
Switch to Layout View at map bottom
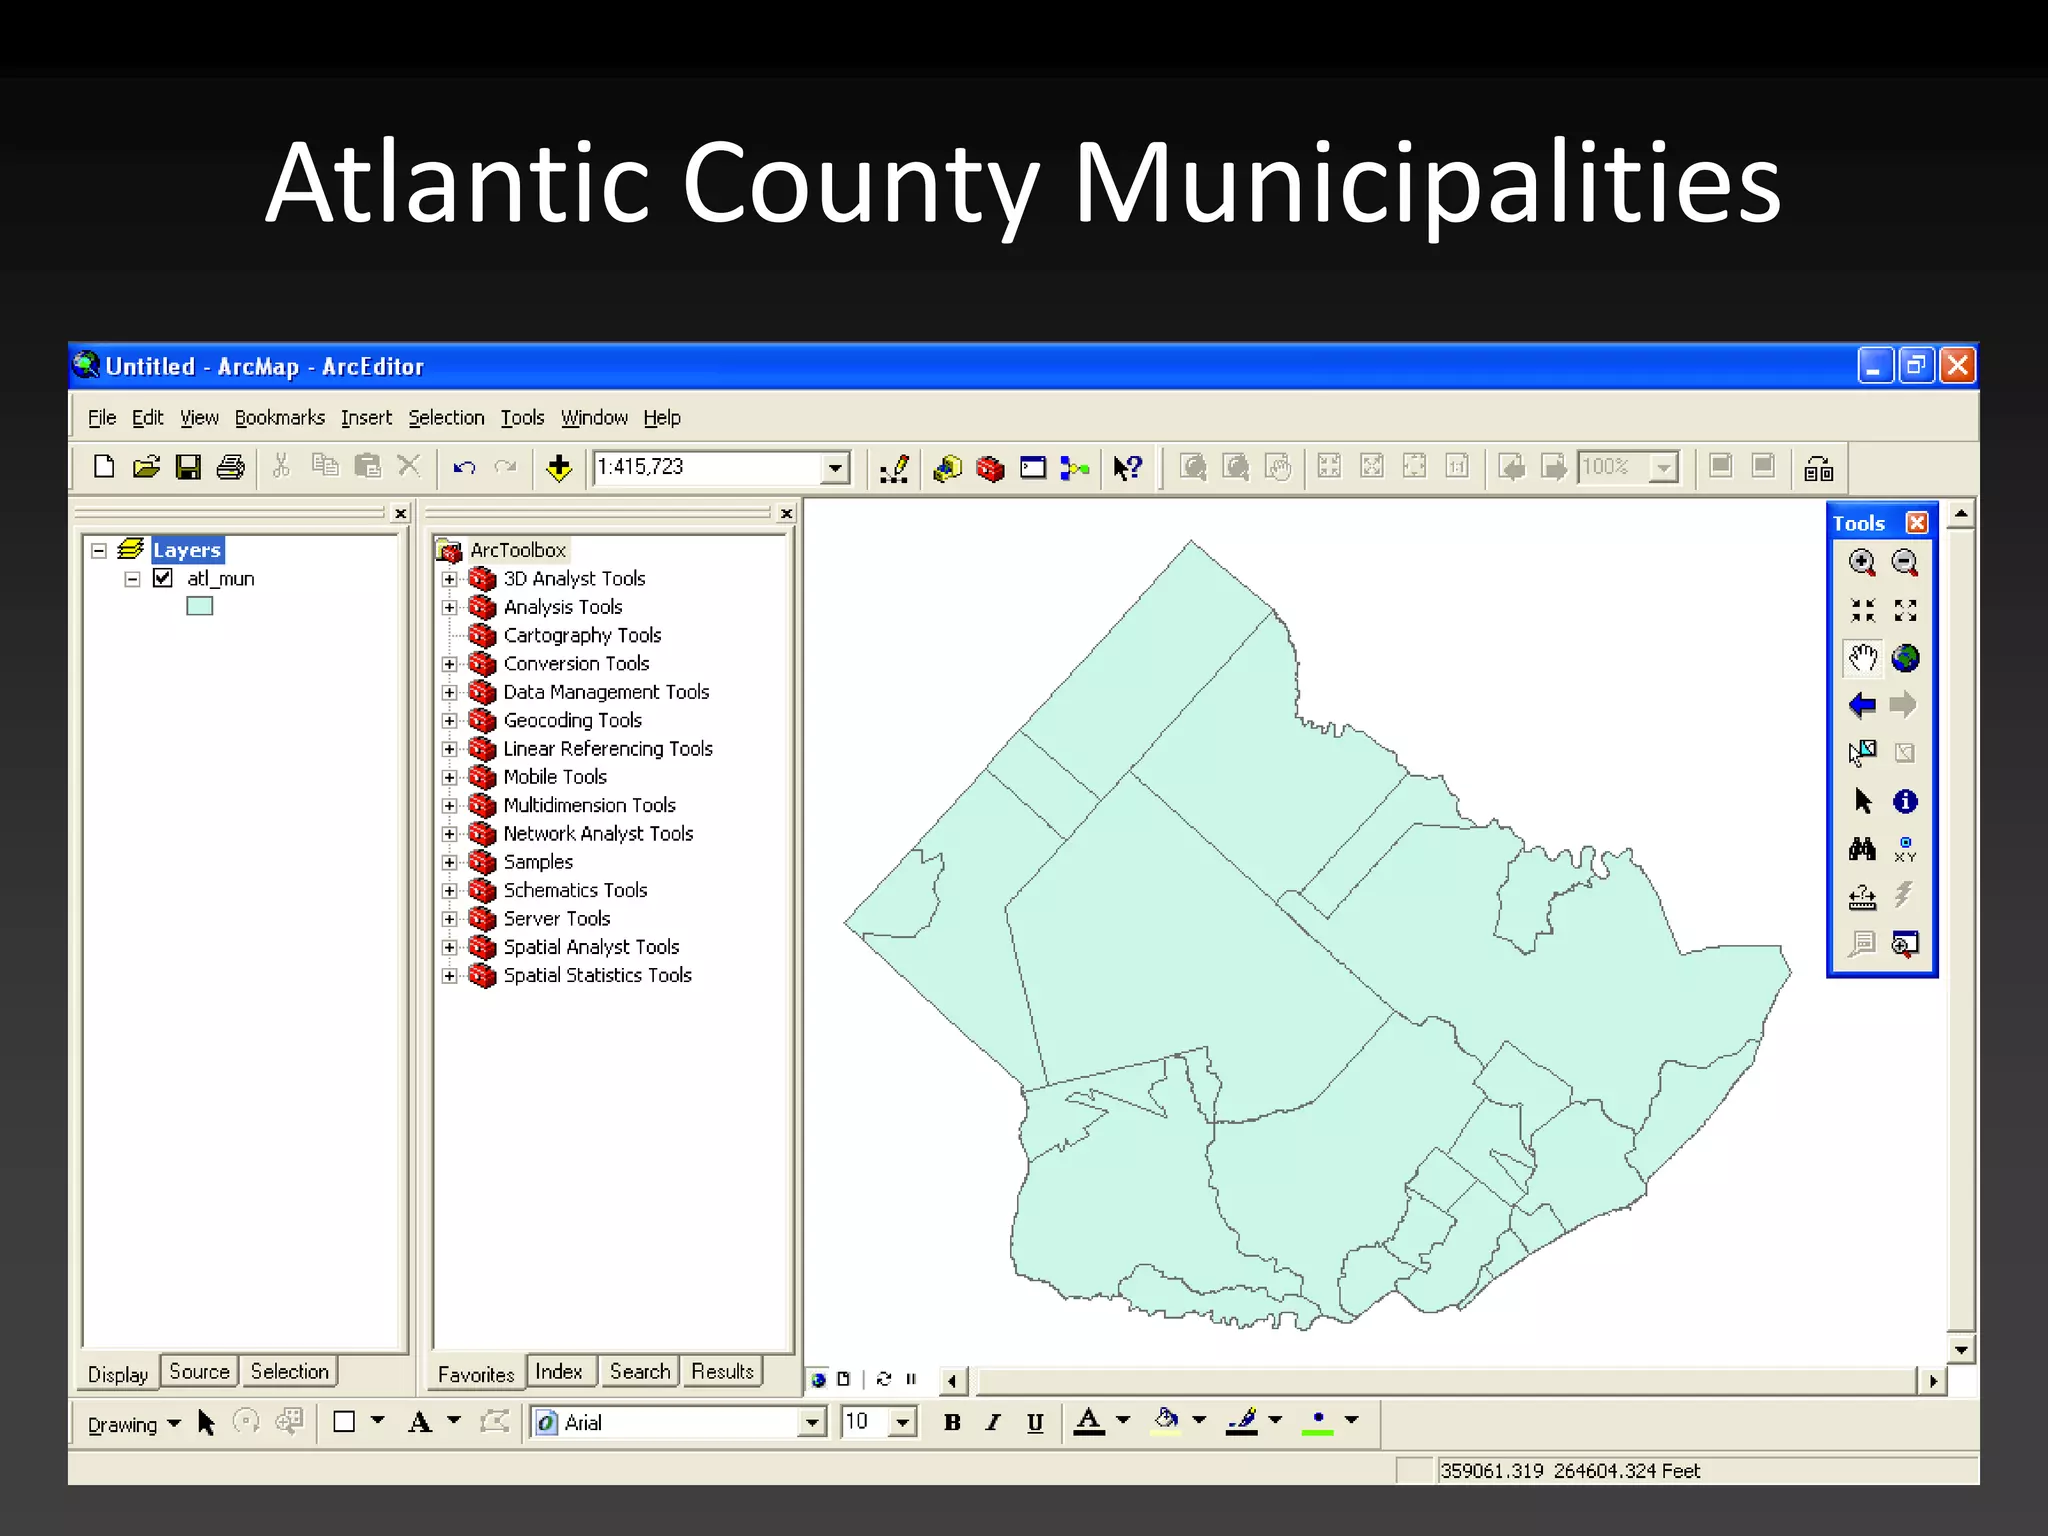(843, 1379)
